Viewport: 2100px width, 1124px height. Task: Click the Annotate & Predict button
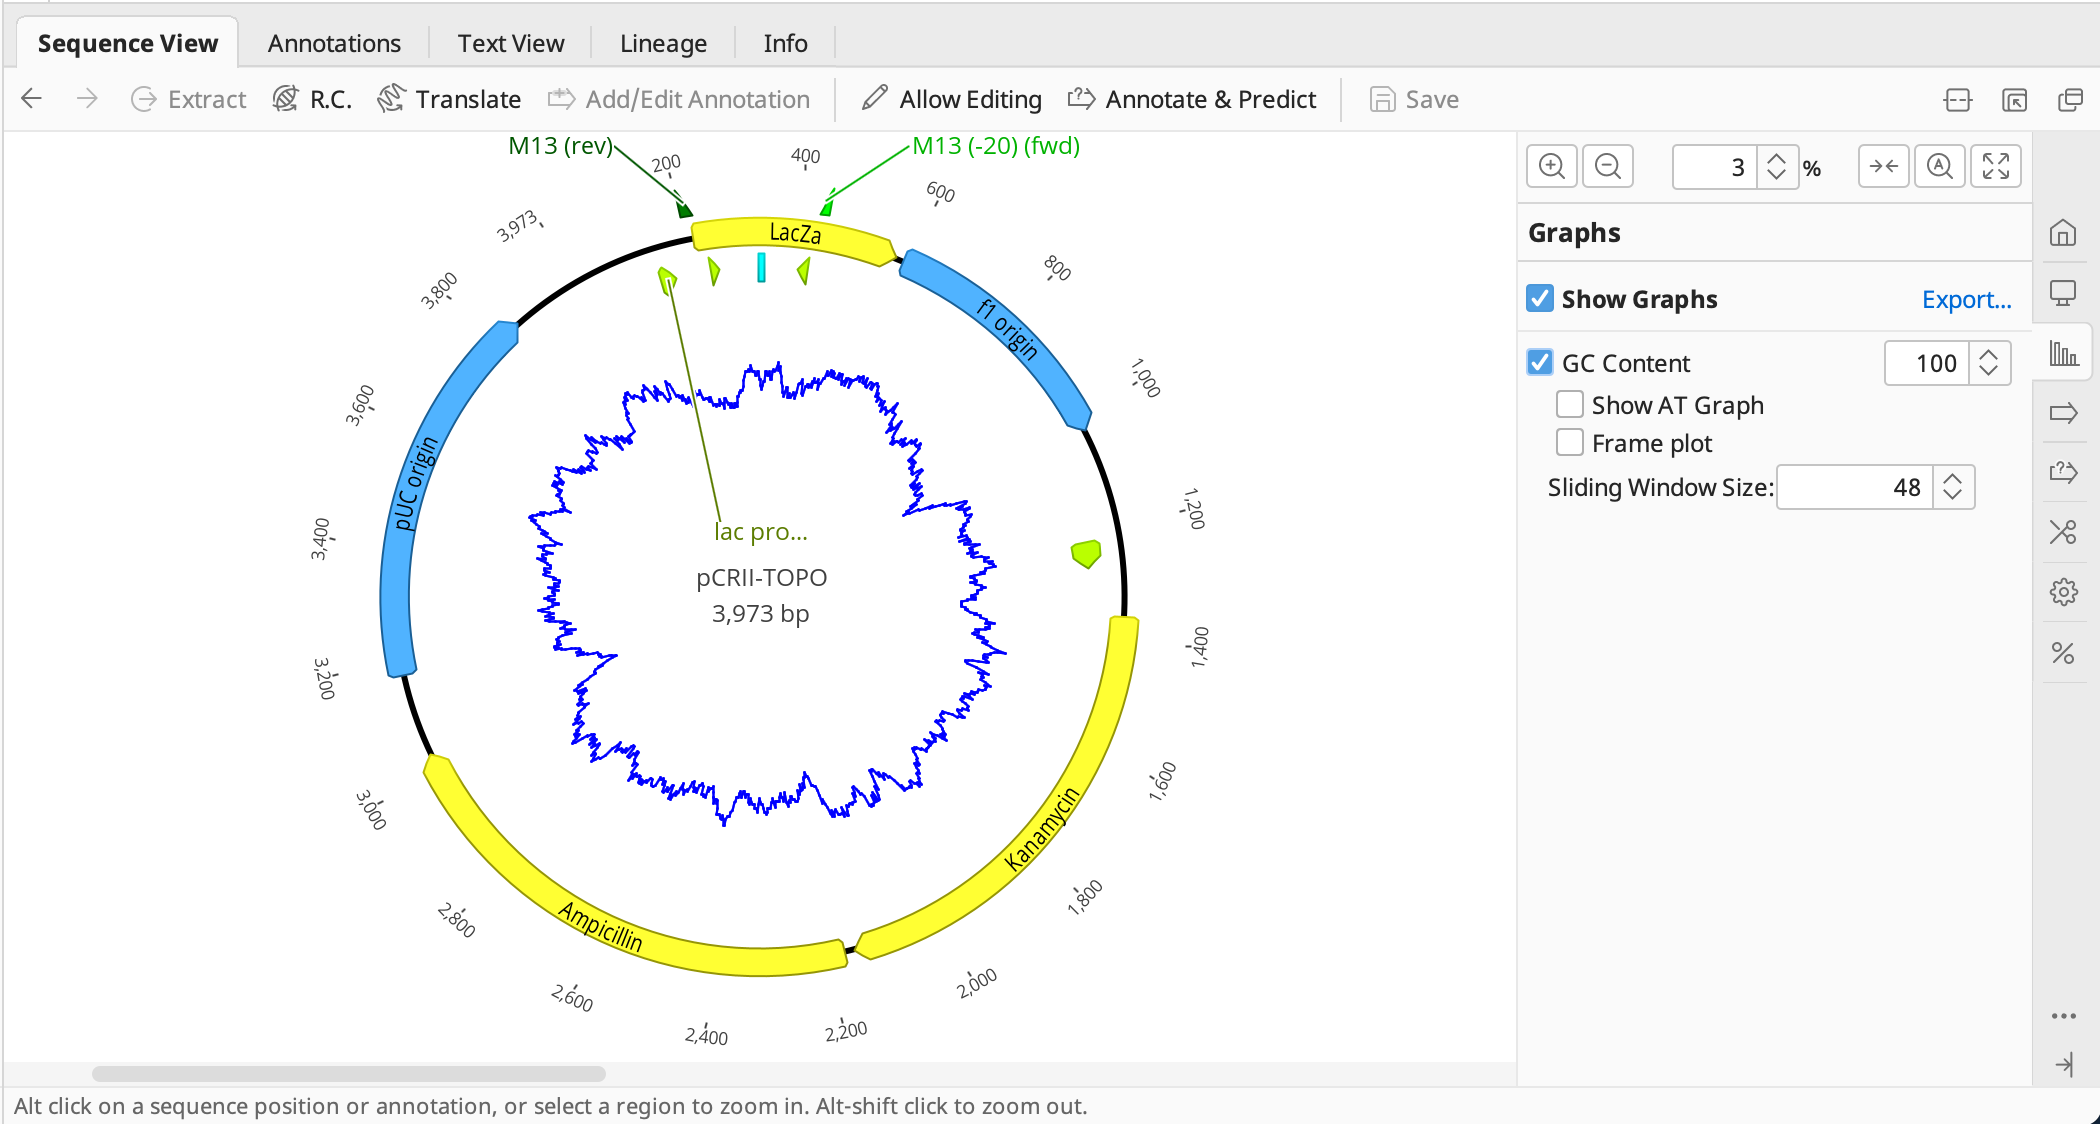pos(1192,99)
